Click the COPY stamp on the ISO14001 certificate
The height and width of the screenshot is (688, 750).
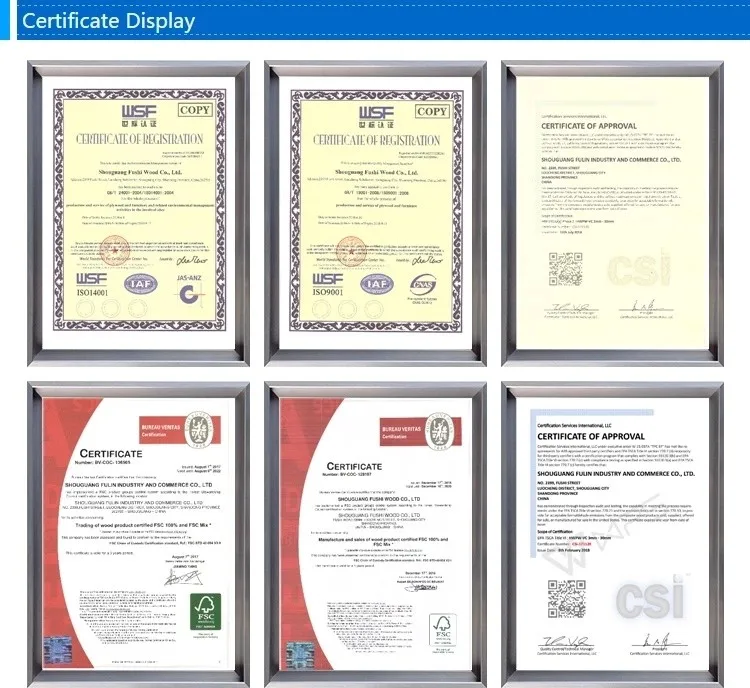click(x=195, y=110)
